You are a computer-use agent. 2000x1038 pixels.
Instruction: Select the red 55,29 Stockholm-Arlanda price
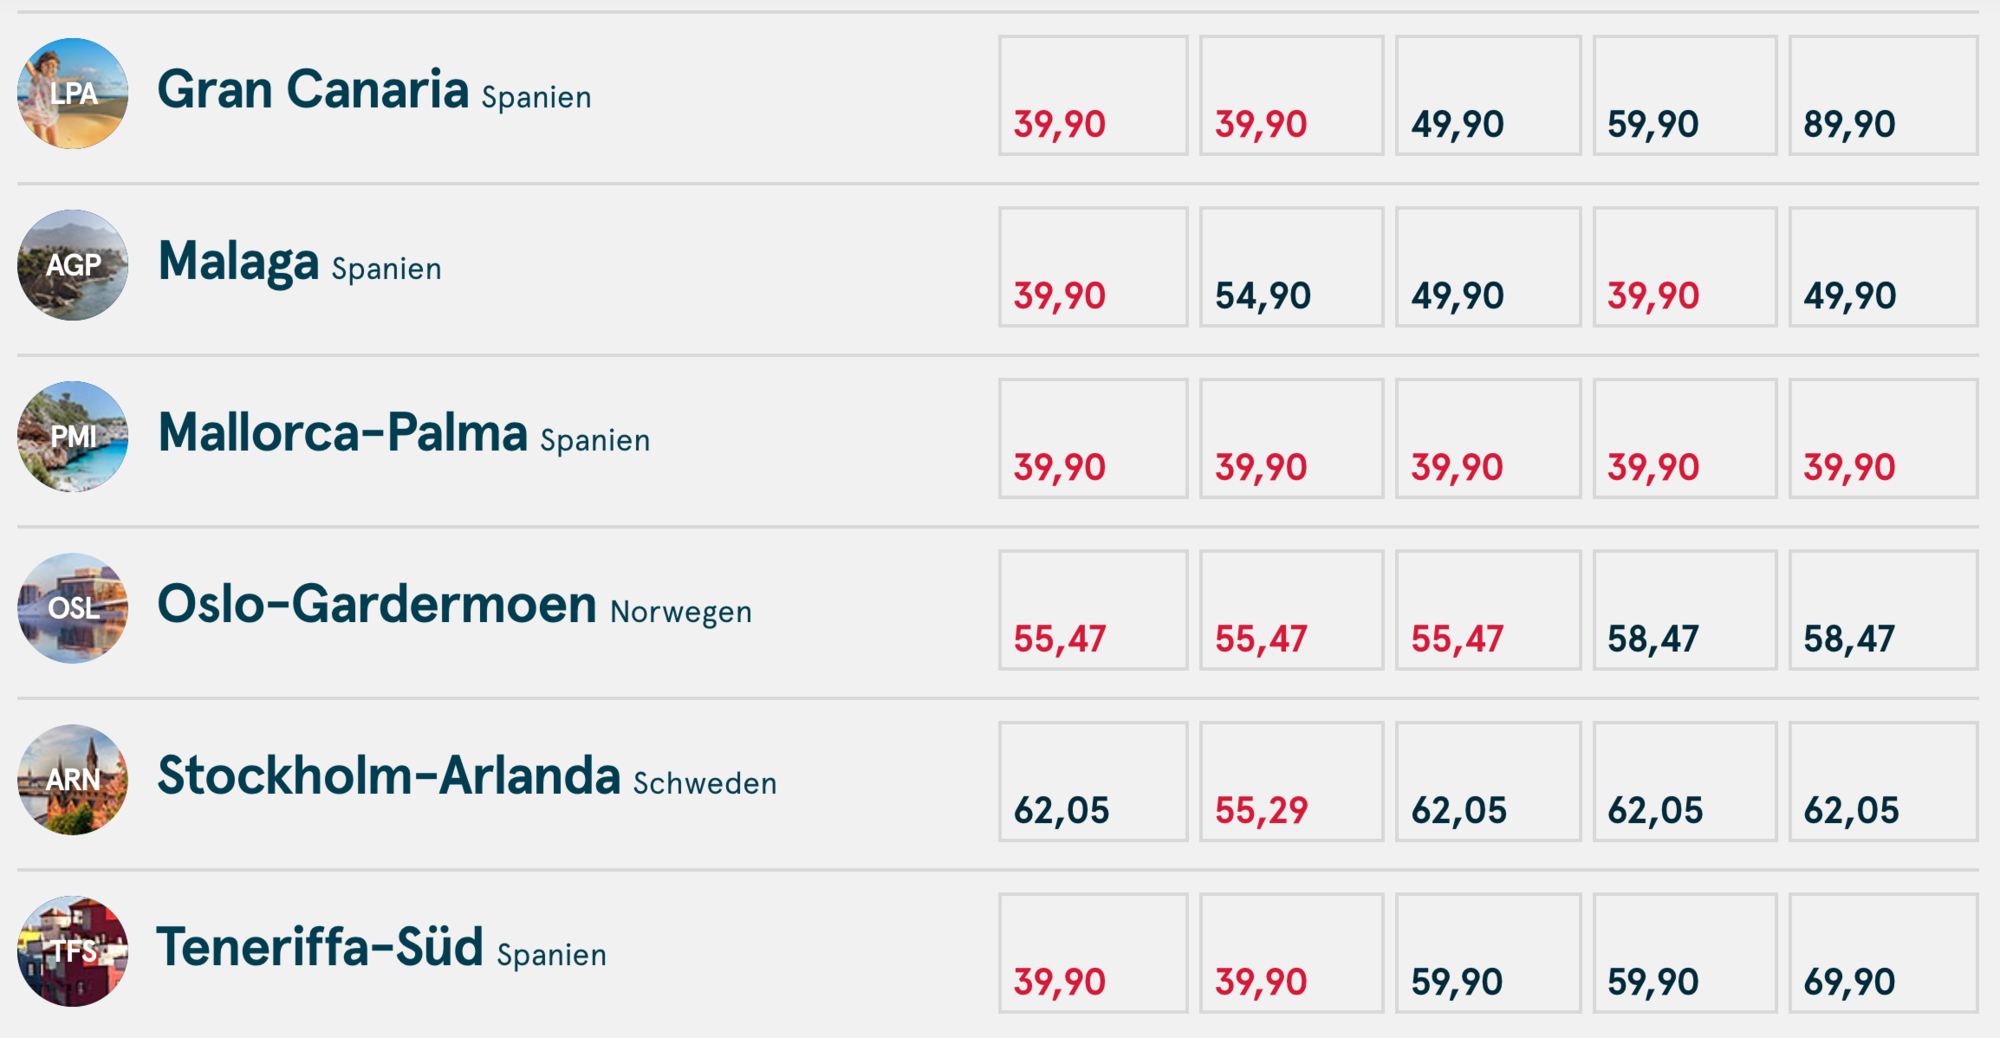1291,782
